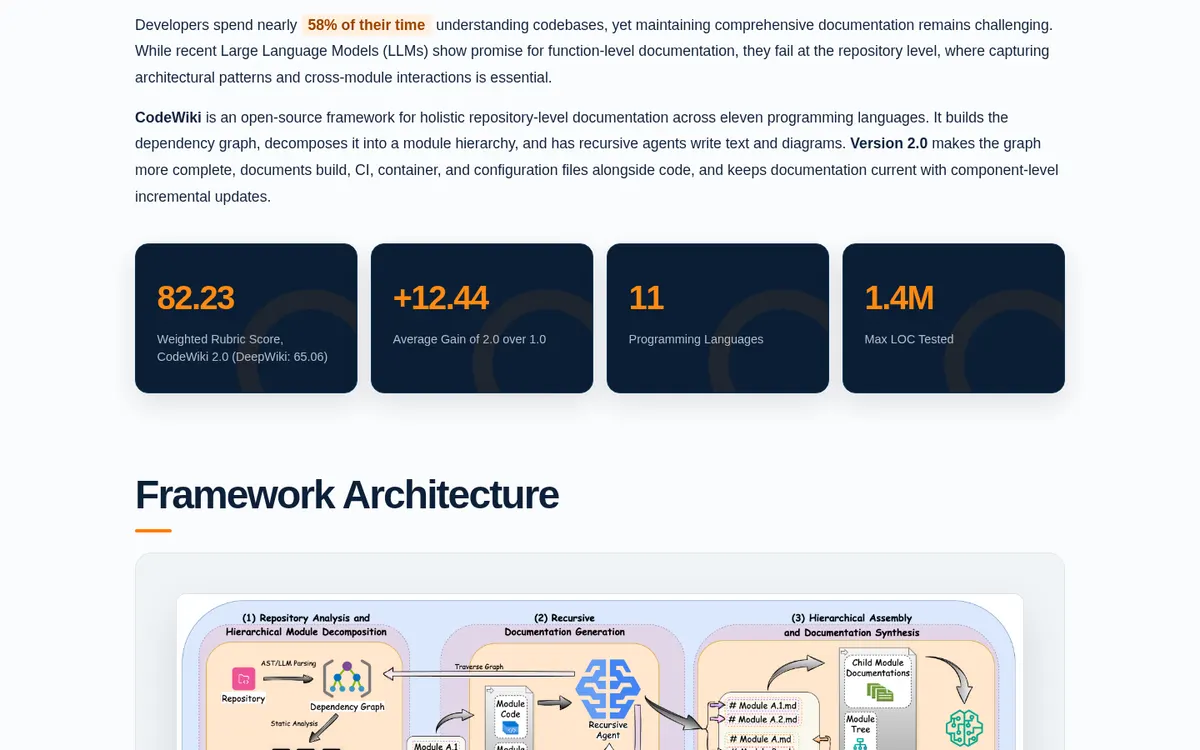Click the bold 'Version 2.0' text
The image size is (1200, 750).
point(889,144)
